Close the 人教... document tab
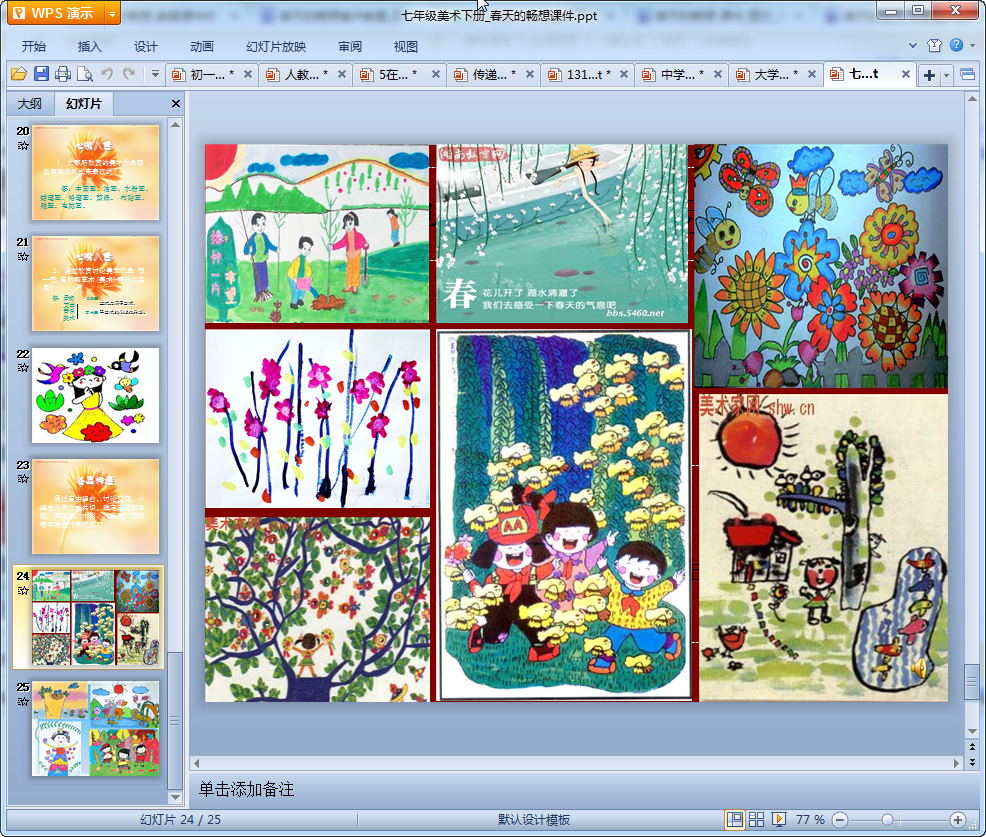986x837 pixels. click(341, 74)
